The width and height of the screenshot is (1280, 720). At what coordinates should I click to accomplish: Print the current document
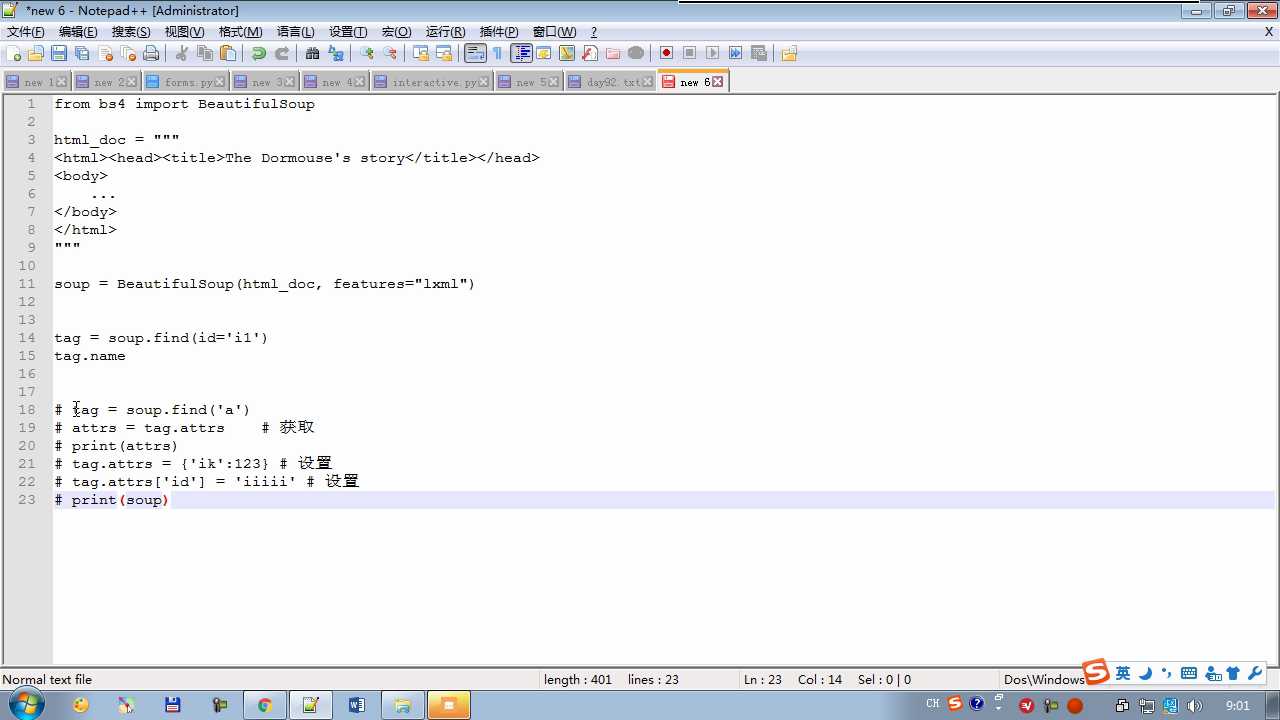click(151, 53)
